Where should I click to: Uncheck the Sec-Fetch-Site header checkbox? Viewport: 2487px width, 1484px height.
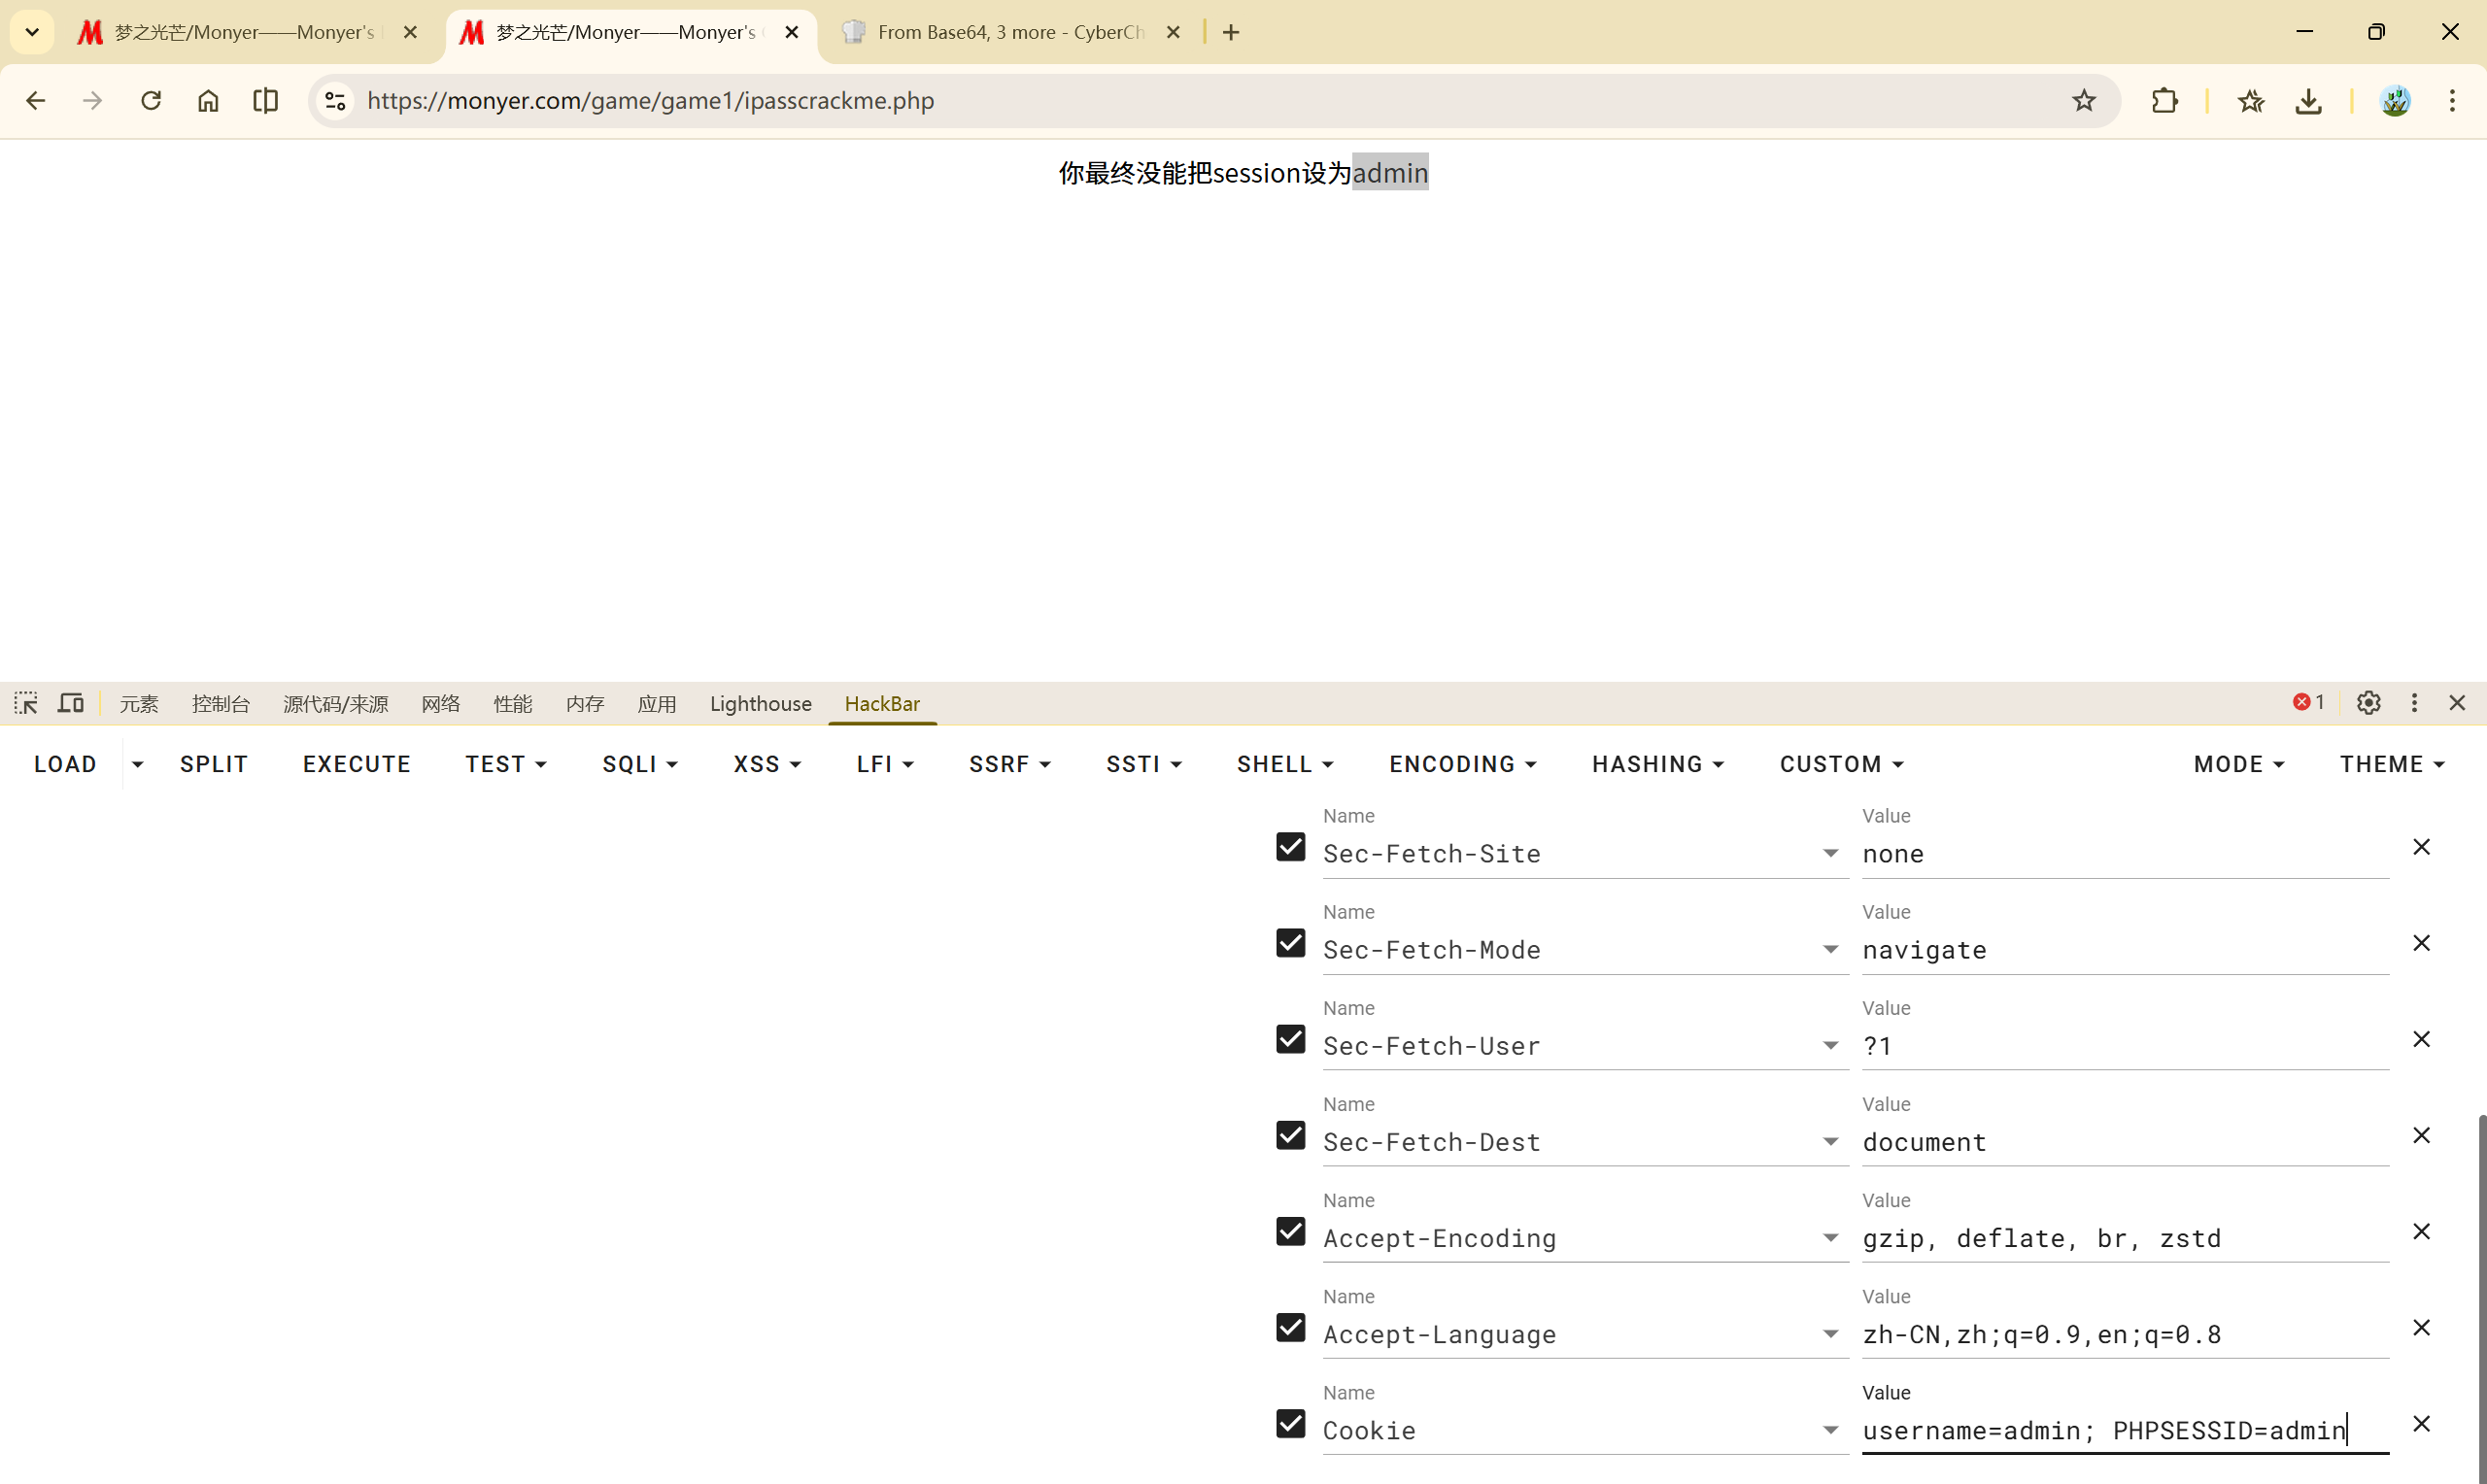point(1290,847)
